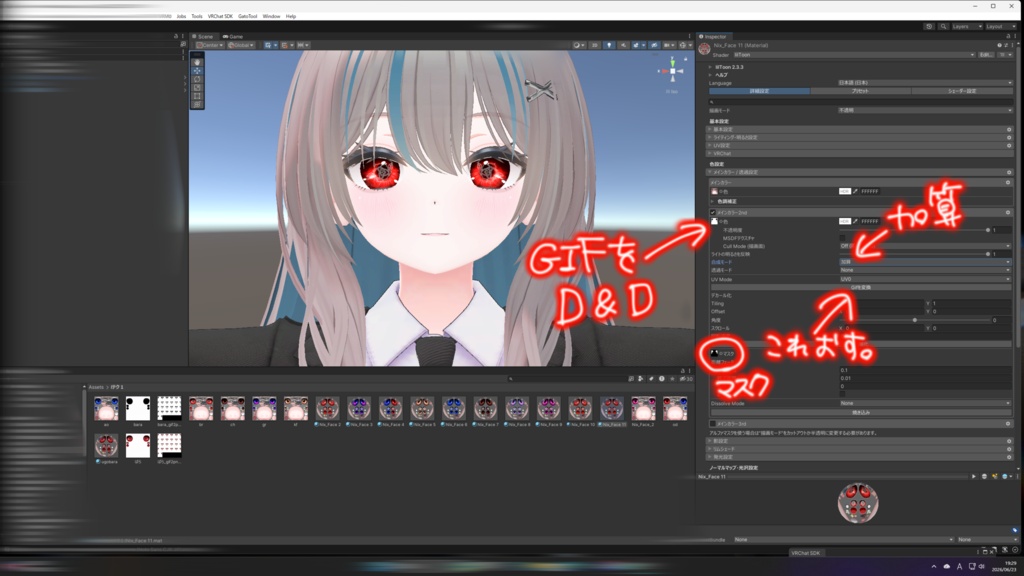Toggle the Inspector lock icon
Image resolution: width=1024 pixels, height=576 pixels.
pos(1008,37)
